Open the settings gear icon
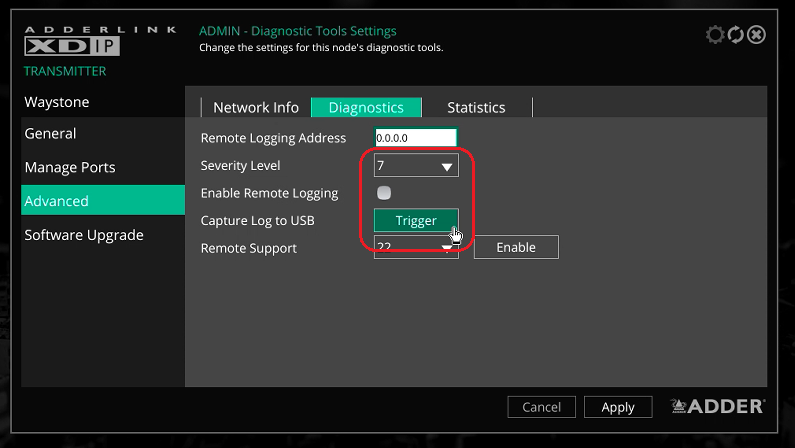Image resolution: width=795 pixels, height=448 pixels. click(x=714, y=35)
